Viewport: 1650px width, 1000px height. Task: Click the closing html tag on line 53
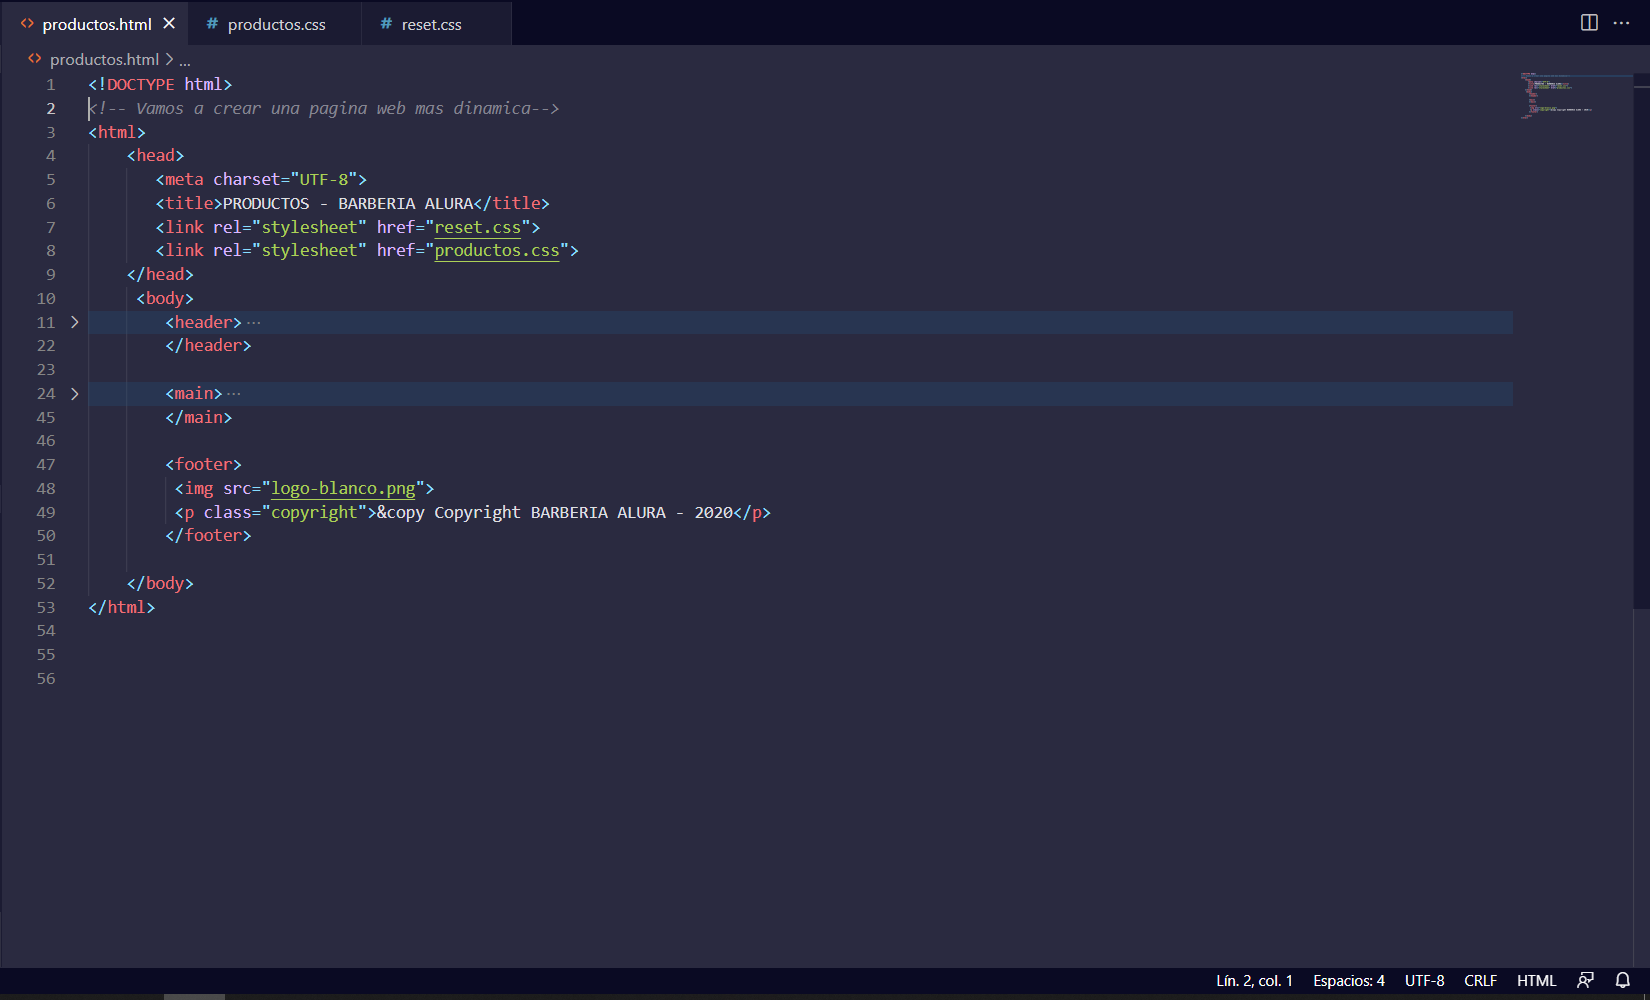click(121, 608)
